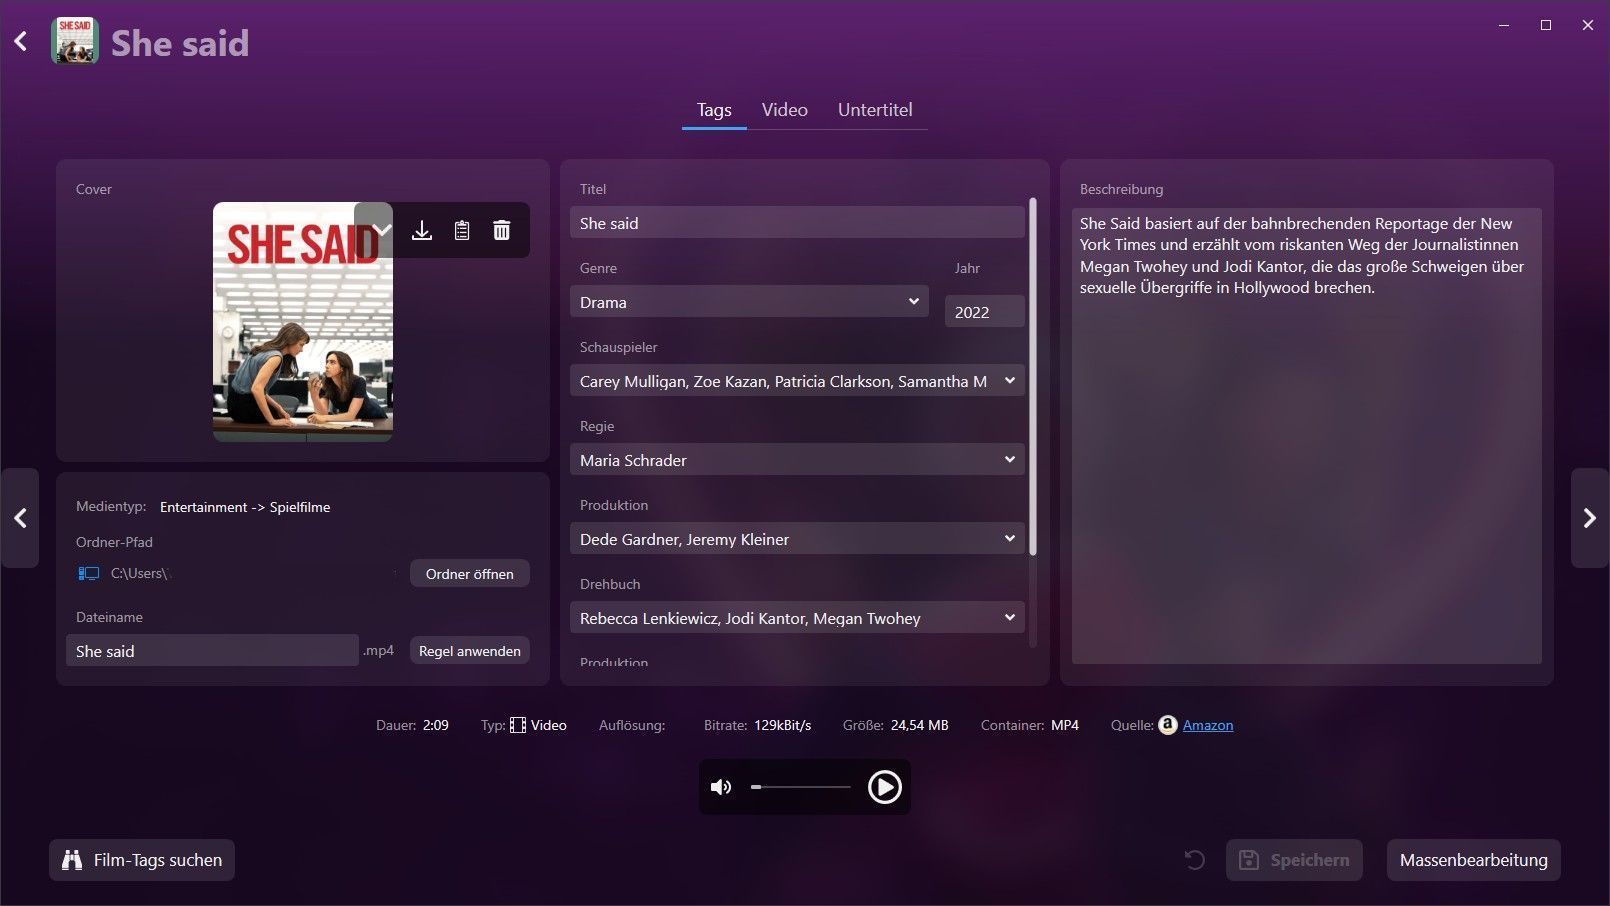Screen dimensions: 1610x906
Task: Click the undo changes icon
Action: tap(1194, 860)
